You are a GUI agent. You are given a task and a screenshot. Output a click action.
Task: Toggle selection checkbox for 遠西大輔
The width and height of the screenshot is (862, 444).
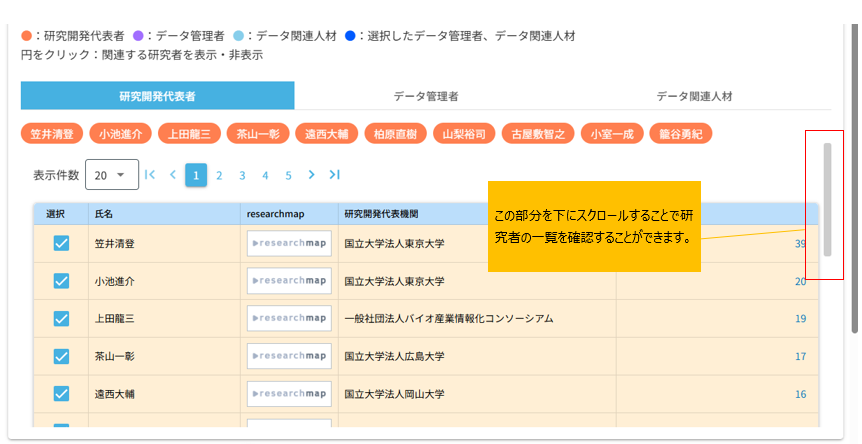coord(61,394)
